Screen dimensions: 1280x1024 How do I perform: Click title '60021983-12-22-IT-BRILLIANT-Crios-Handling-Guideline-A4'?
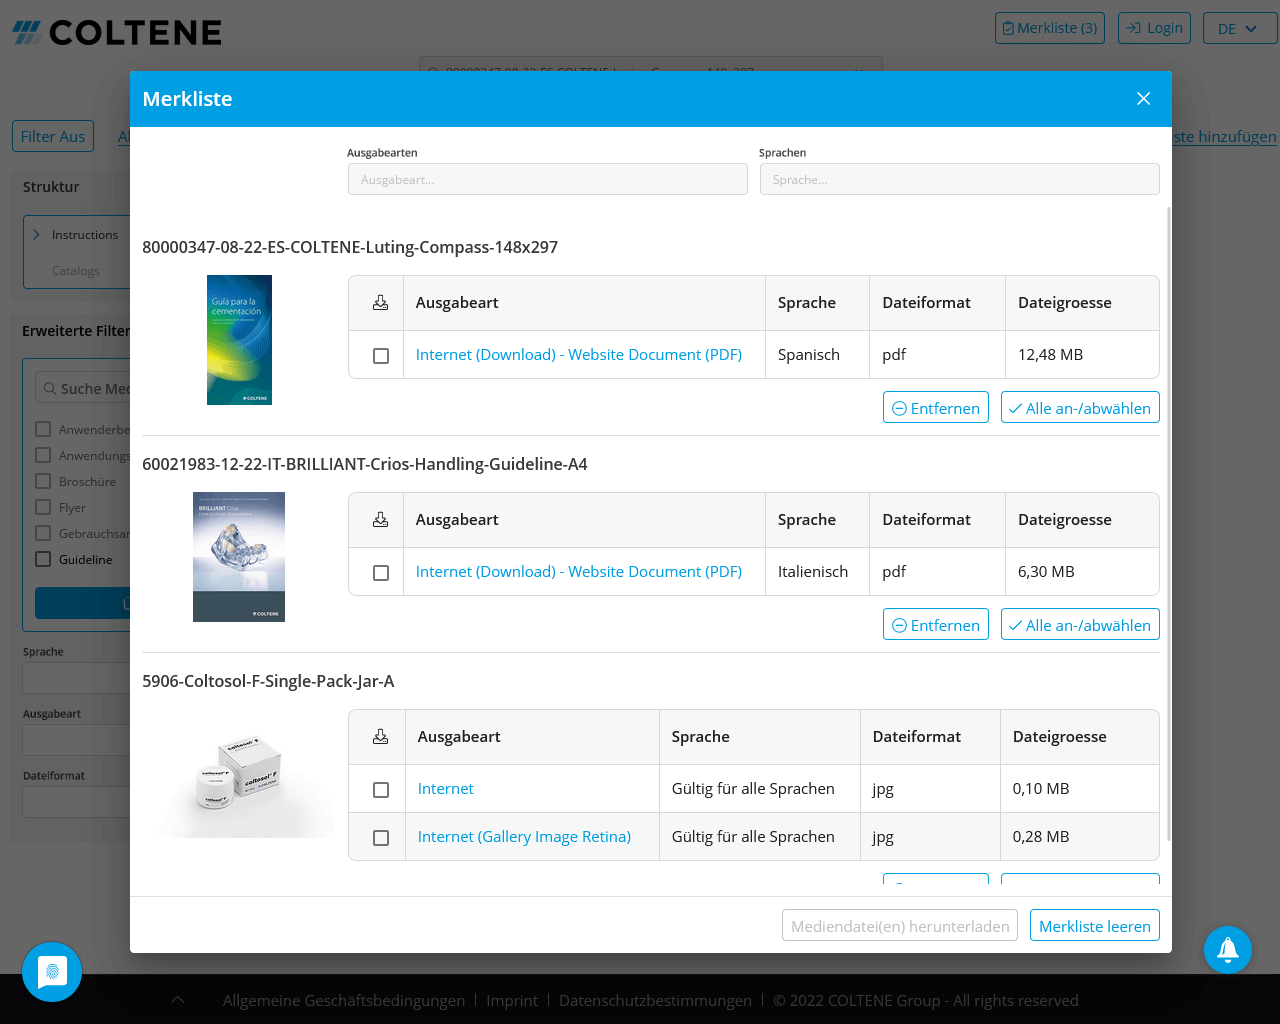click(365, 464)
